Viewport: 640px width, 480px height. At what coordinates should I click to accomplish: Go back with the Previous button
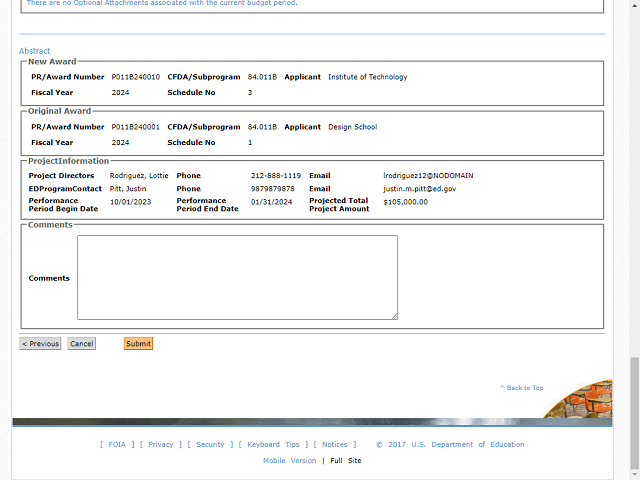tap(40, 344)
